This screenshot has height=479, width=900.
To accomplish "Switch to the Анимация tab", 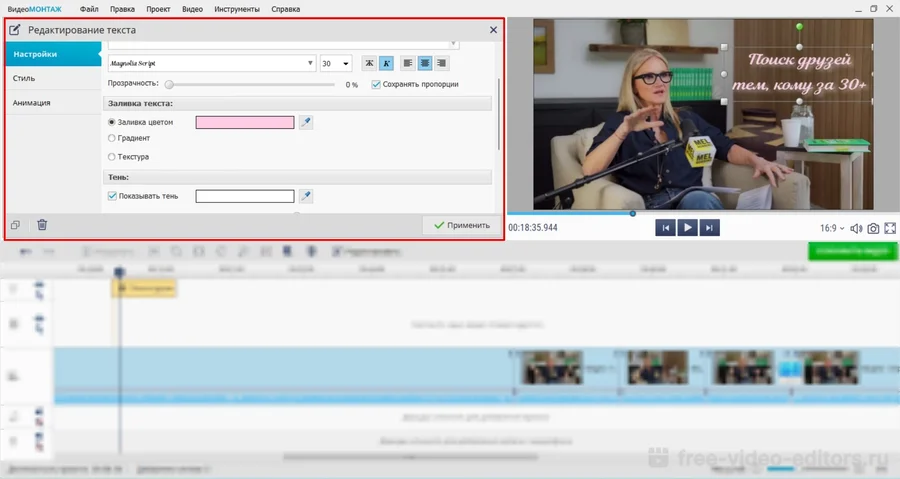I will (x=32, y=103).
